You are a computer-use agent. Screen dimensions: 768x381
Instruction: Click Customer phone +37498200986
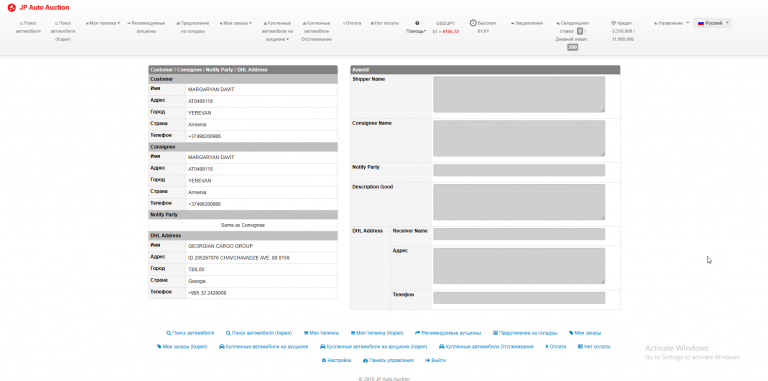pyautogui.click(x=204, y=136)
